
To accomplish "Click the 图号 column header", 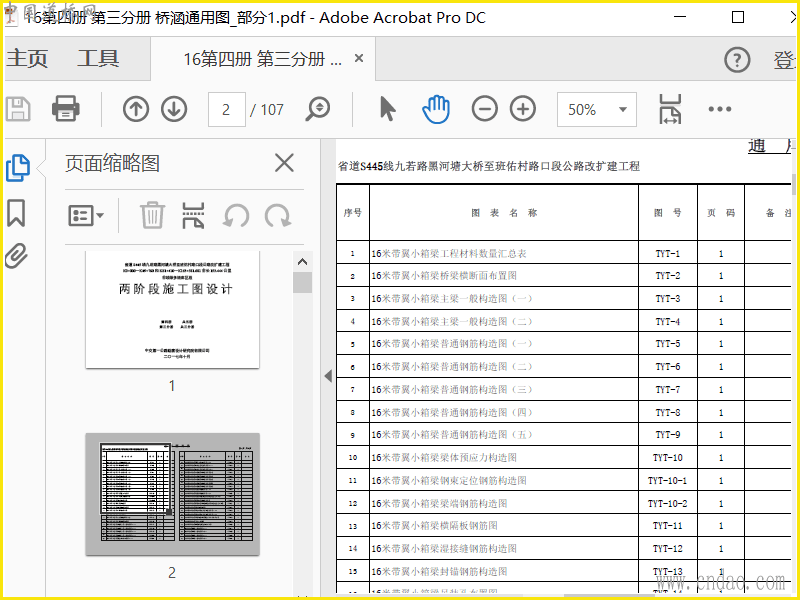I will [667, 213].
